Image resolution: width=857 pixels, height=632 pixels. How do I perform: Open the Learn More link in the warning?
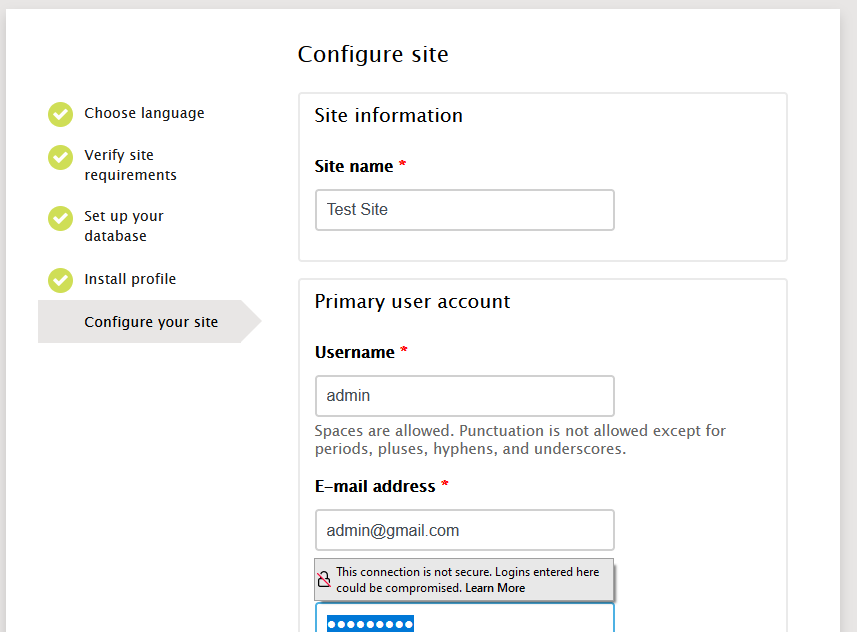pos(495,588)
